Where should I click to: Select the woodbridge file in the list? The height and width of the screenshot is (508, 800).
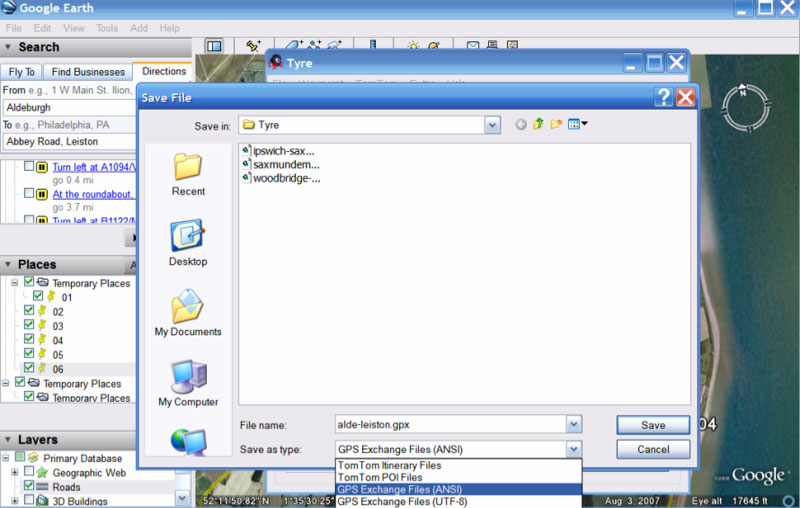[x=282, y=179]
